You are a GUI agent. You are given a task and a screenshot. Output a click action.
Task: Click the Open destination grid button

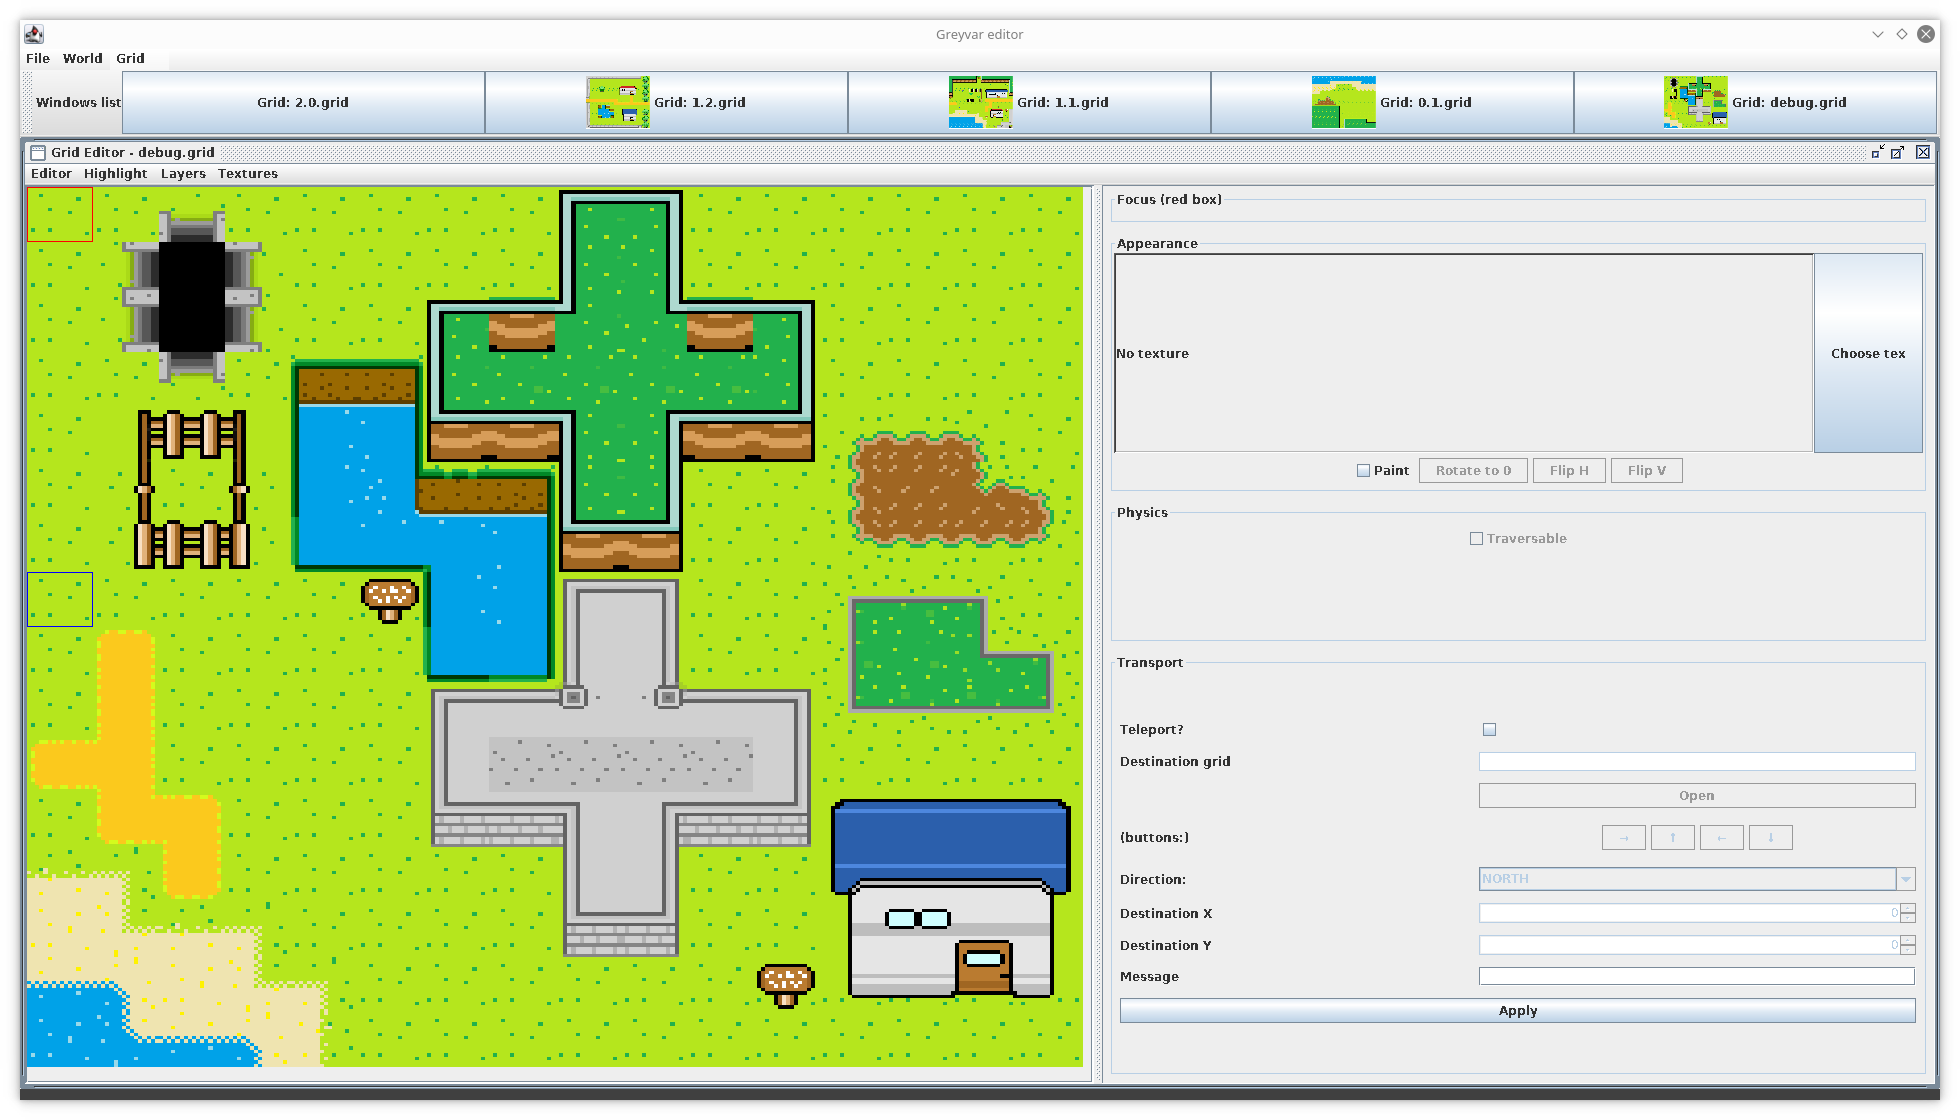coord(1697,795)
